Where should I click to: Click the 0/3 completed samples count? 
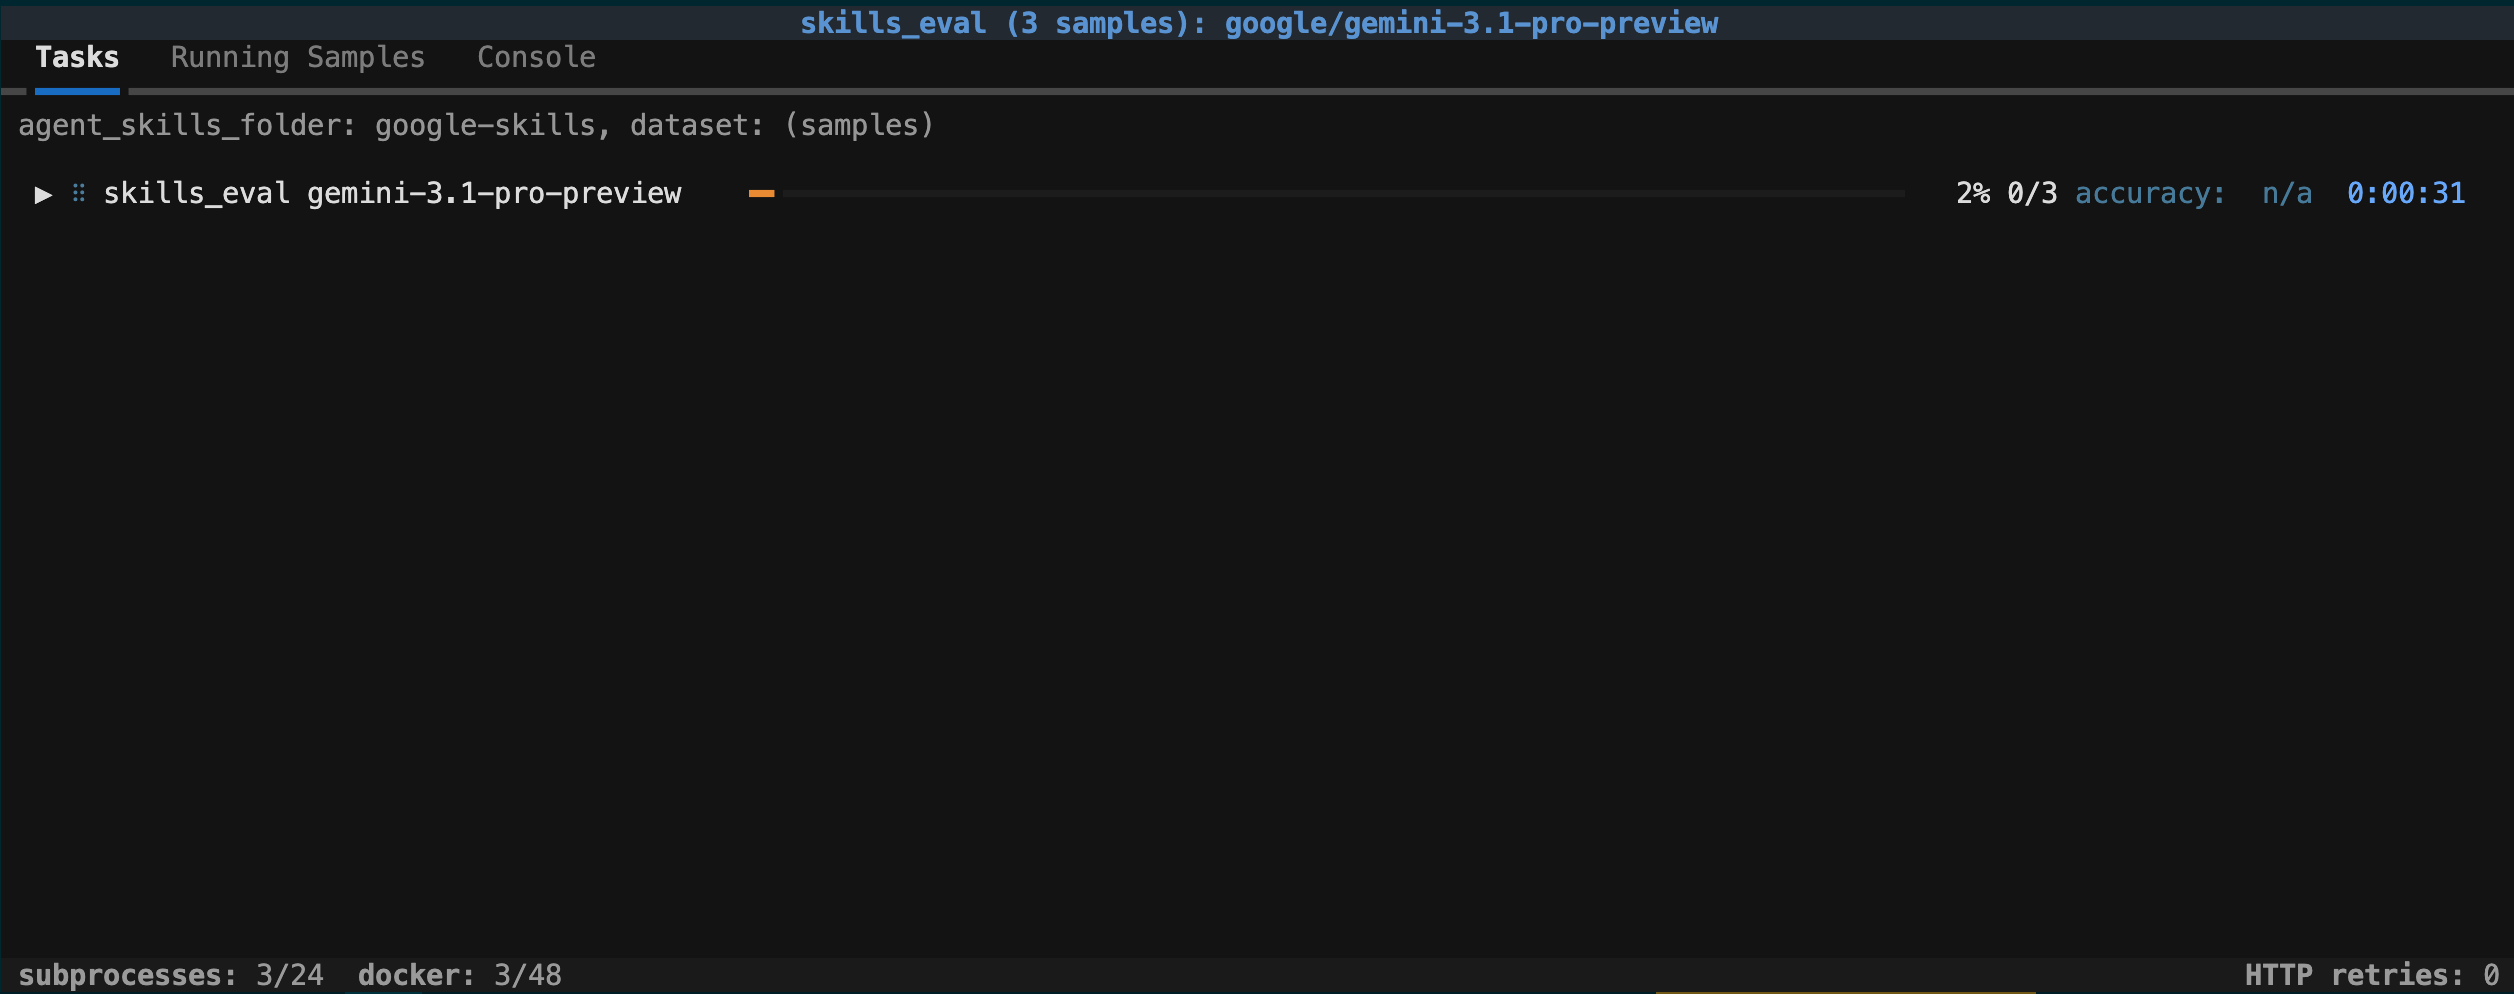[x=2032, y=193]
